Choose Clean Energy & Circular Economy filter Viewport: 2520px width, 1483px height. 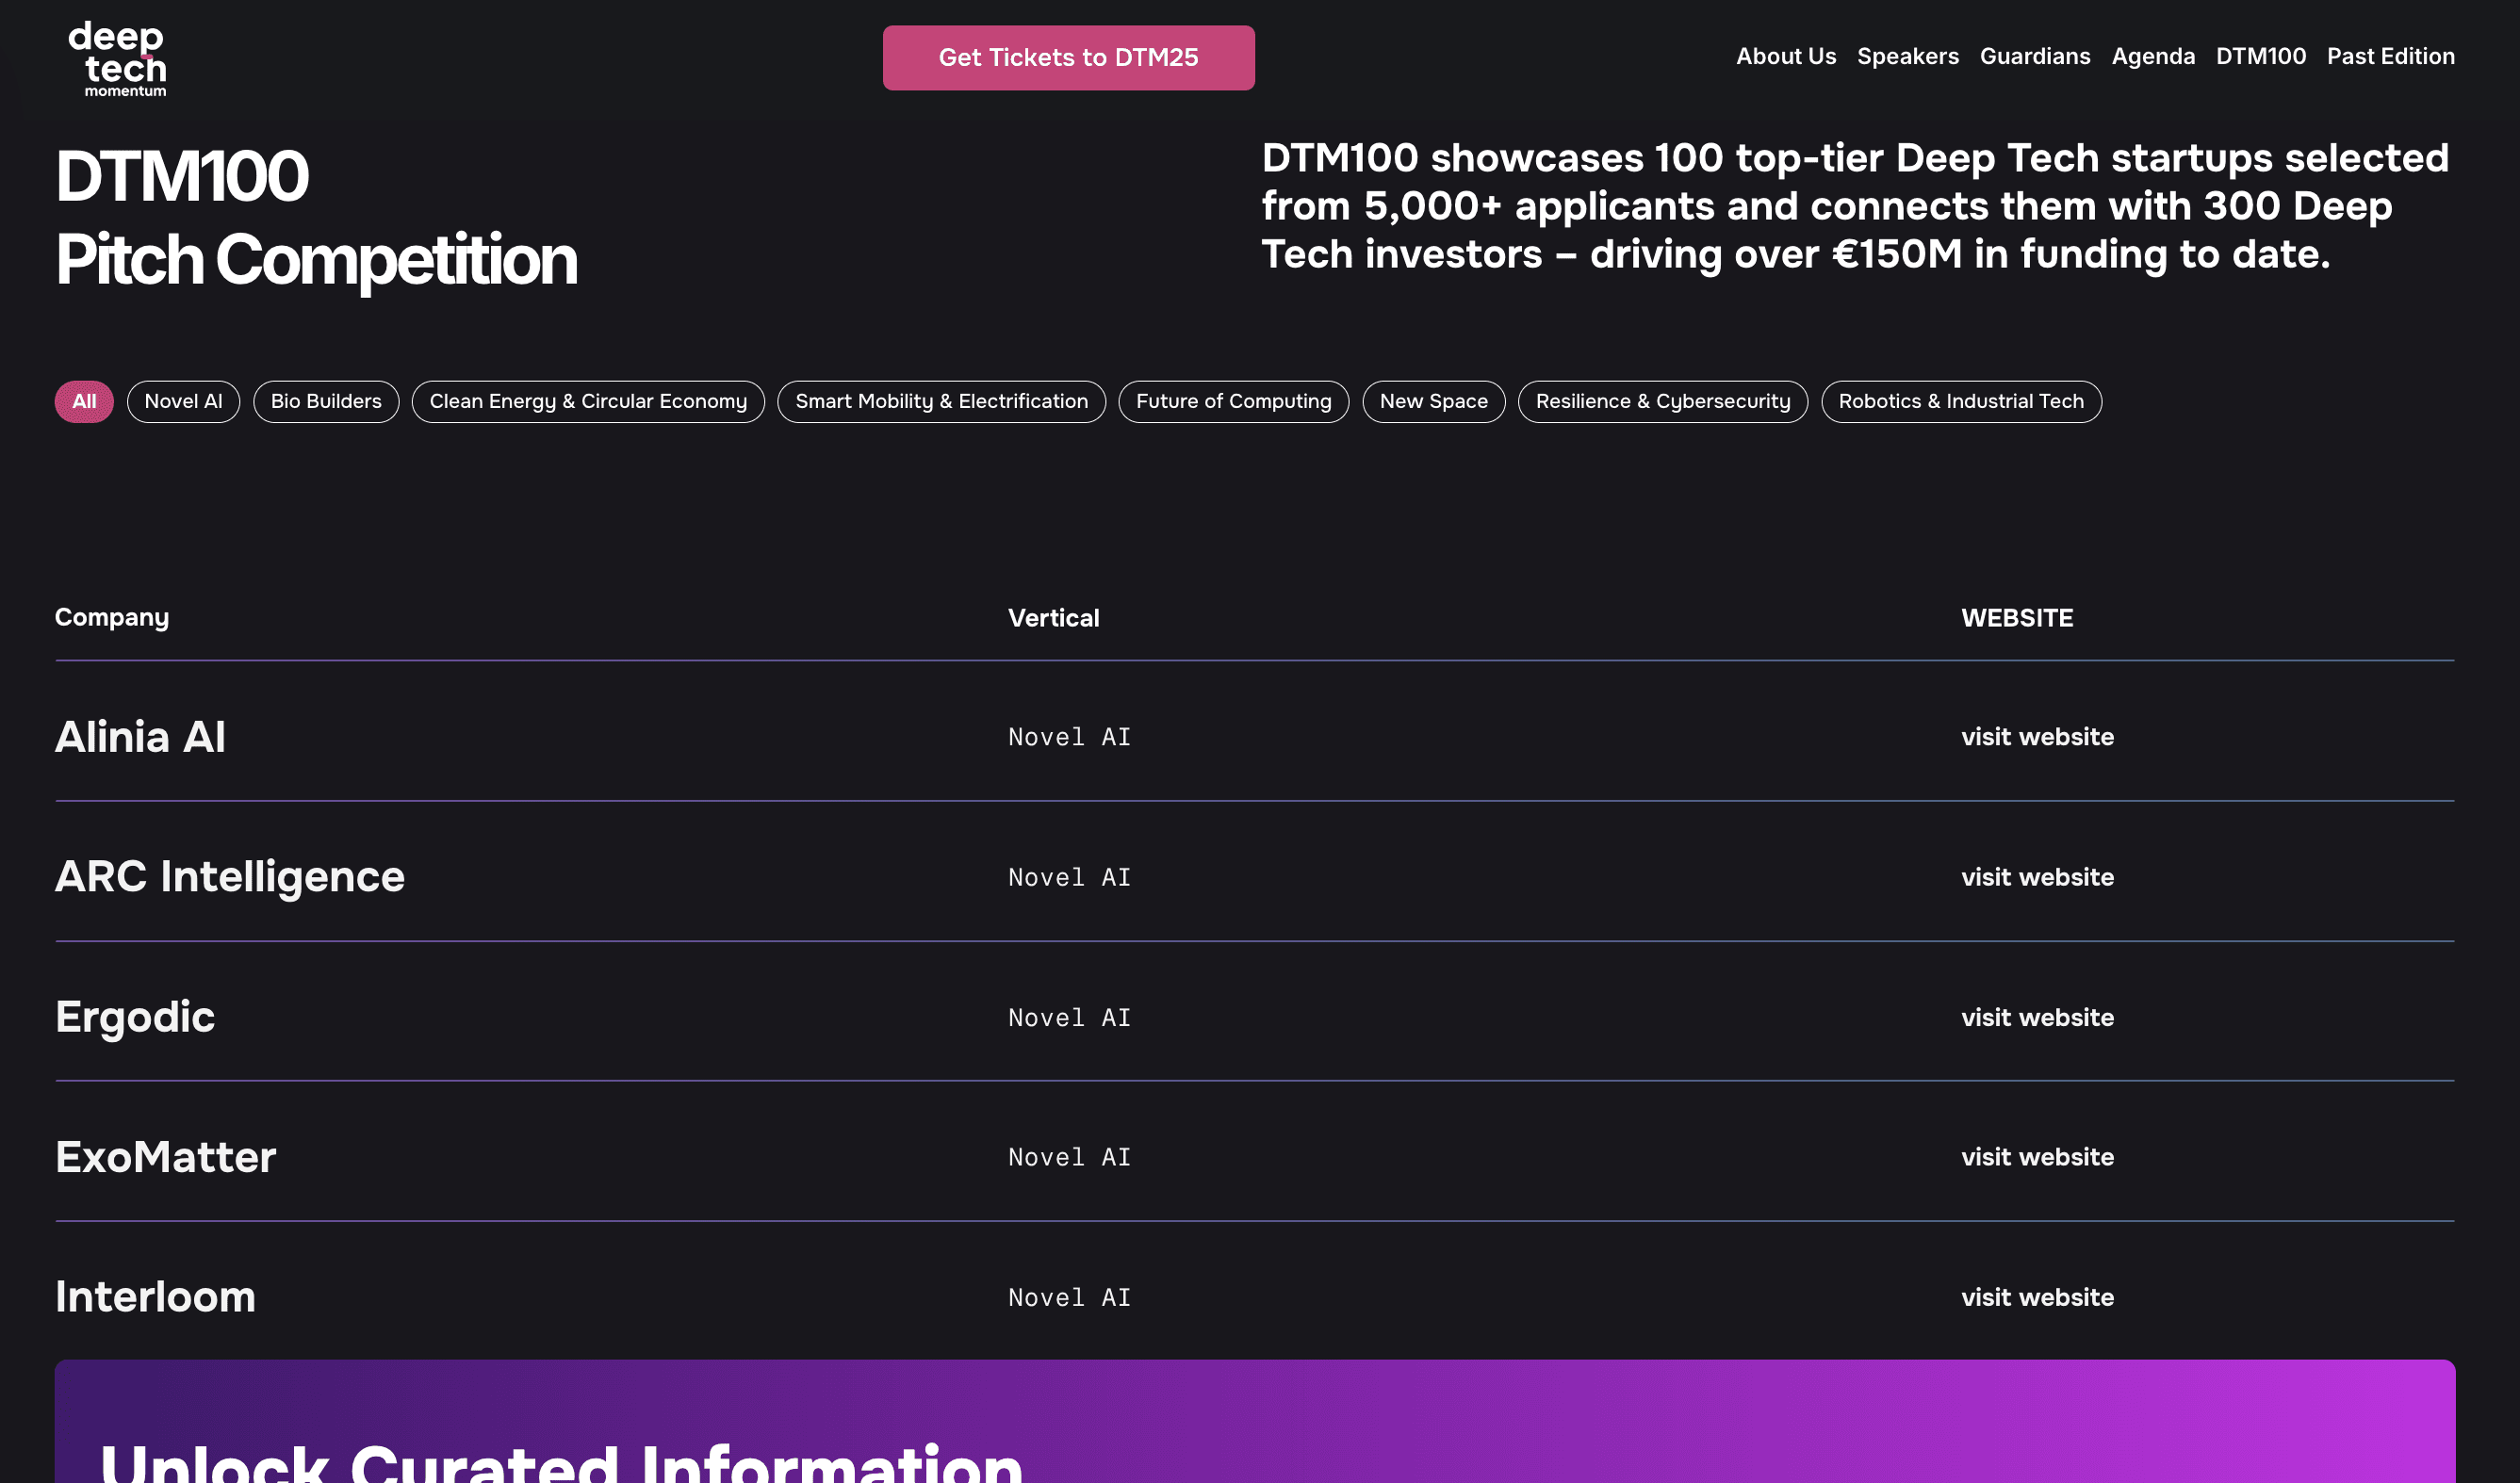[x=588, y=402]
